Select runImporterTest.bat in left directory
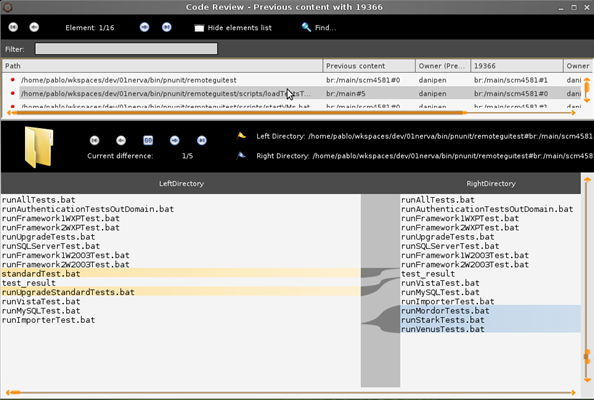 [48, 320]
